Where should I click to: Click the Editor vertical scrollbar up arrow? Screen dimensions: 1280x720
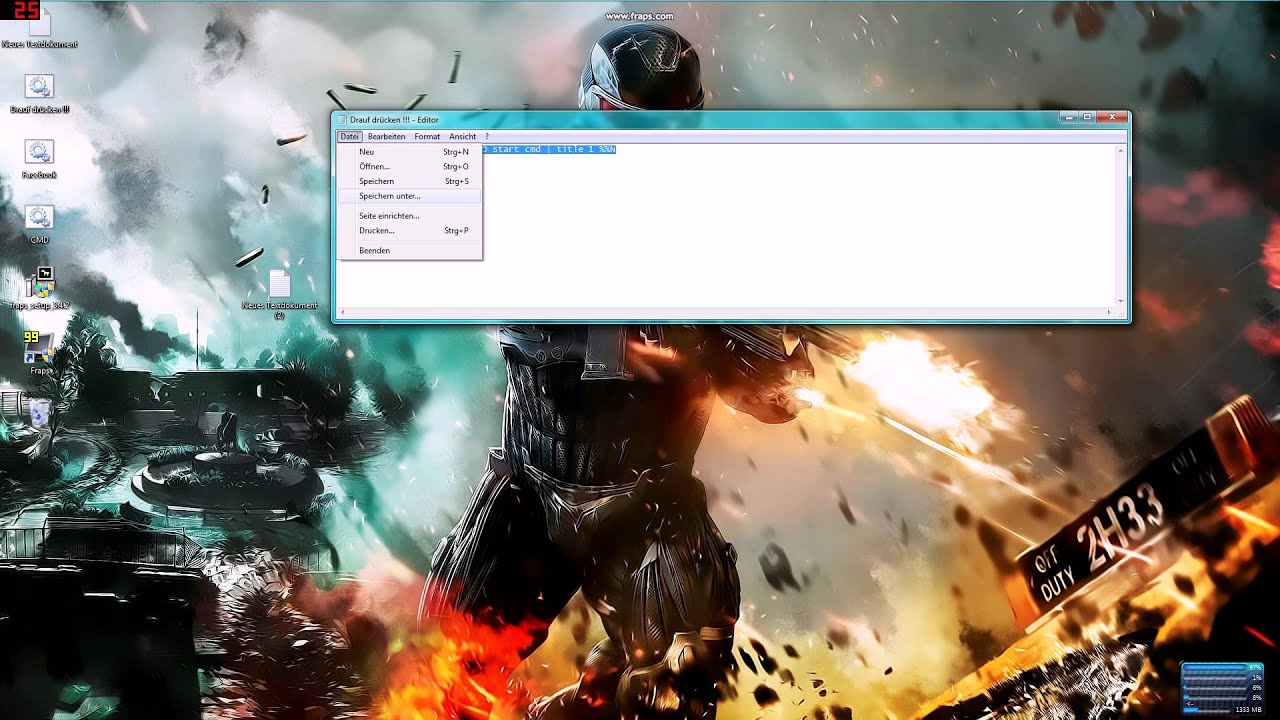pyautogui.click(x=1121, y=150)
